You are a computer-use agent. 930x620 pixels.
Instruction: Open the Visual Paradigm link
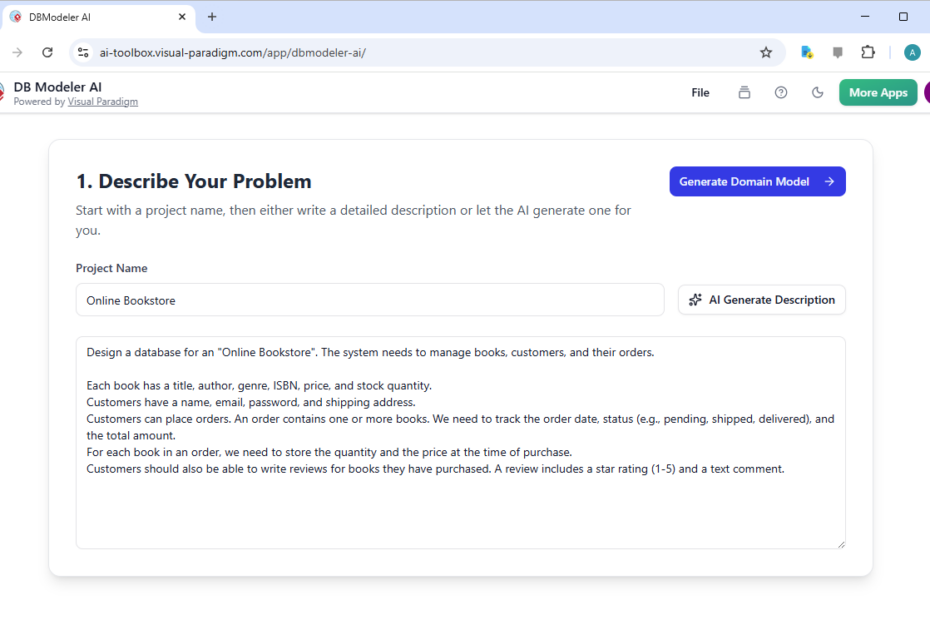[102, 101]
